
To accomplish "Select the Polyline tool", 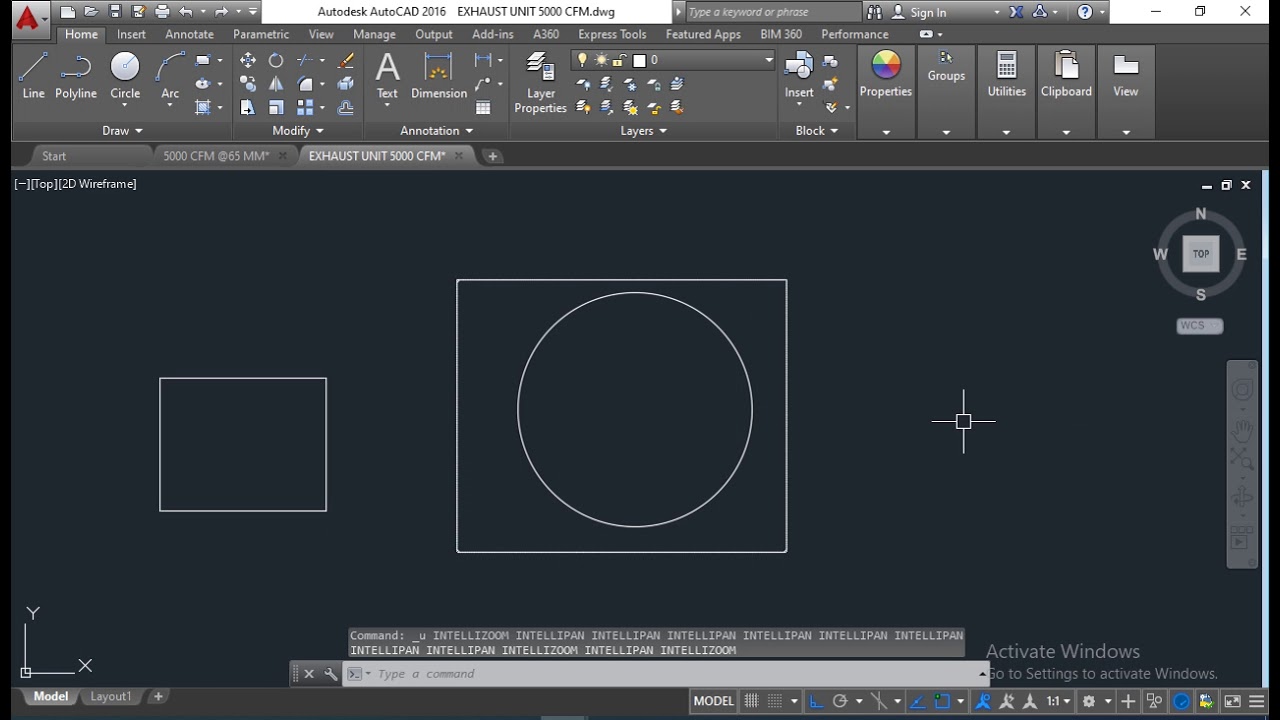I will (x=76, y=75).
